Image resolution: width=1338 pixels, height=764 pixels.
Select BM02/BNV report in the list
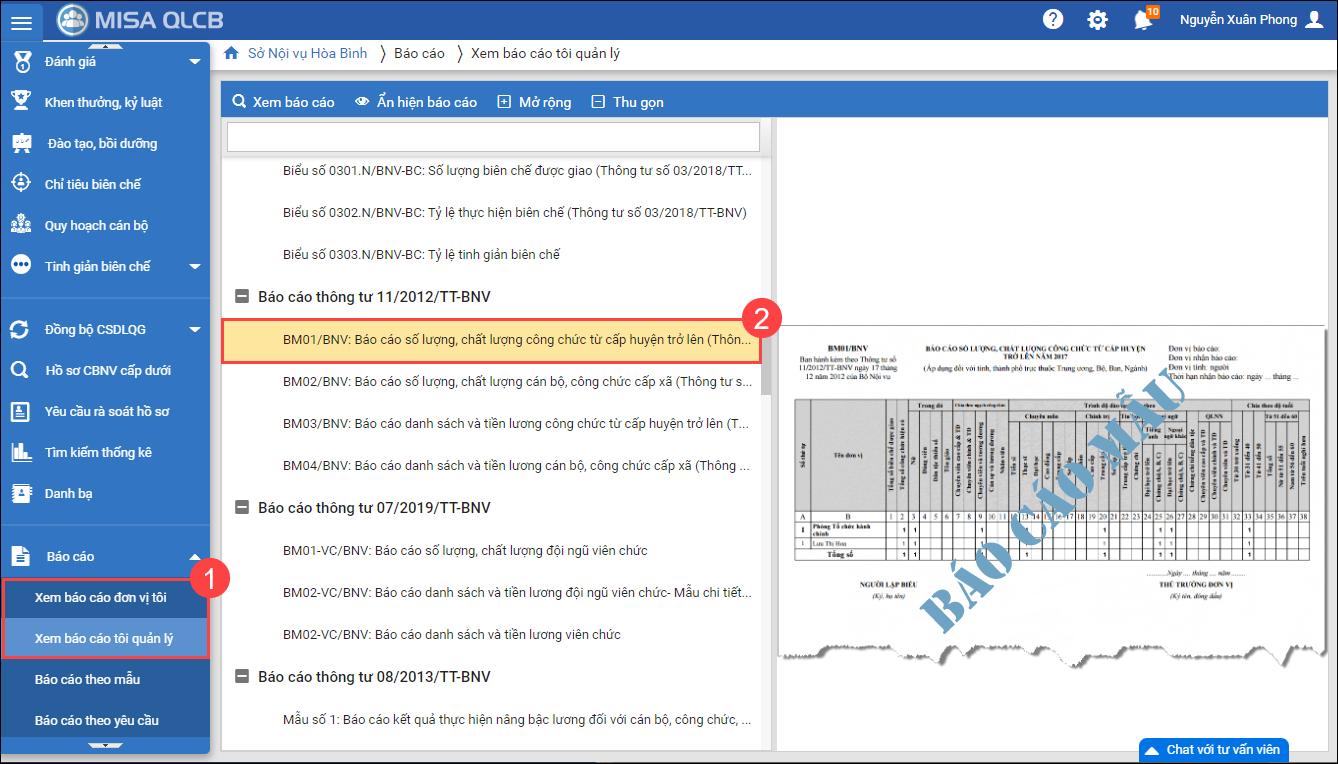pyautogui.click(x=517, y=381)
